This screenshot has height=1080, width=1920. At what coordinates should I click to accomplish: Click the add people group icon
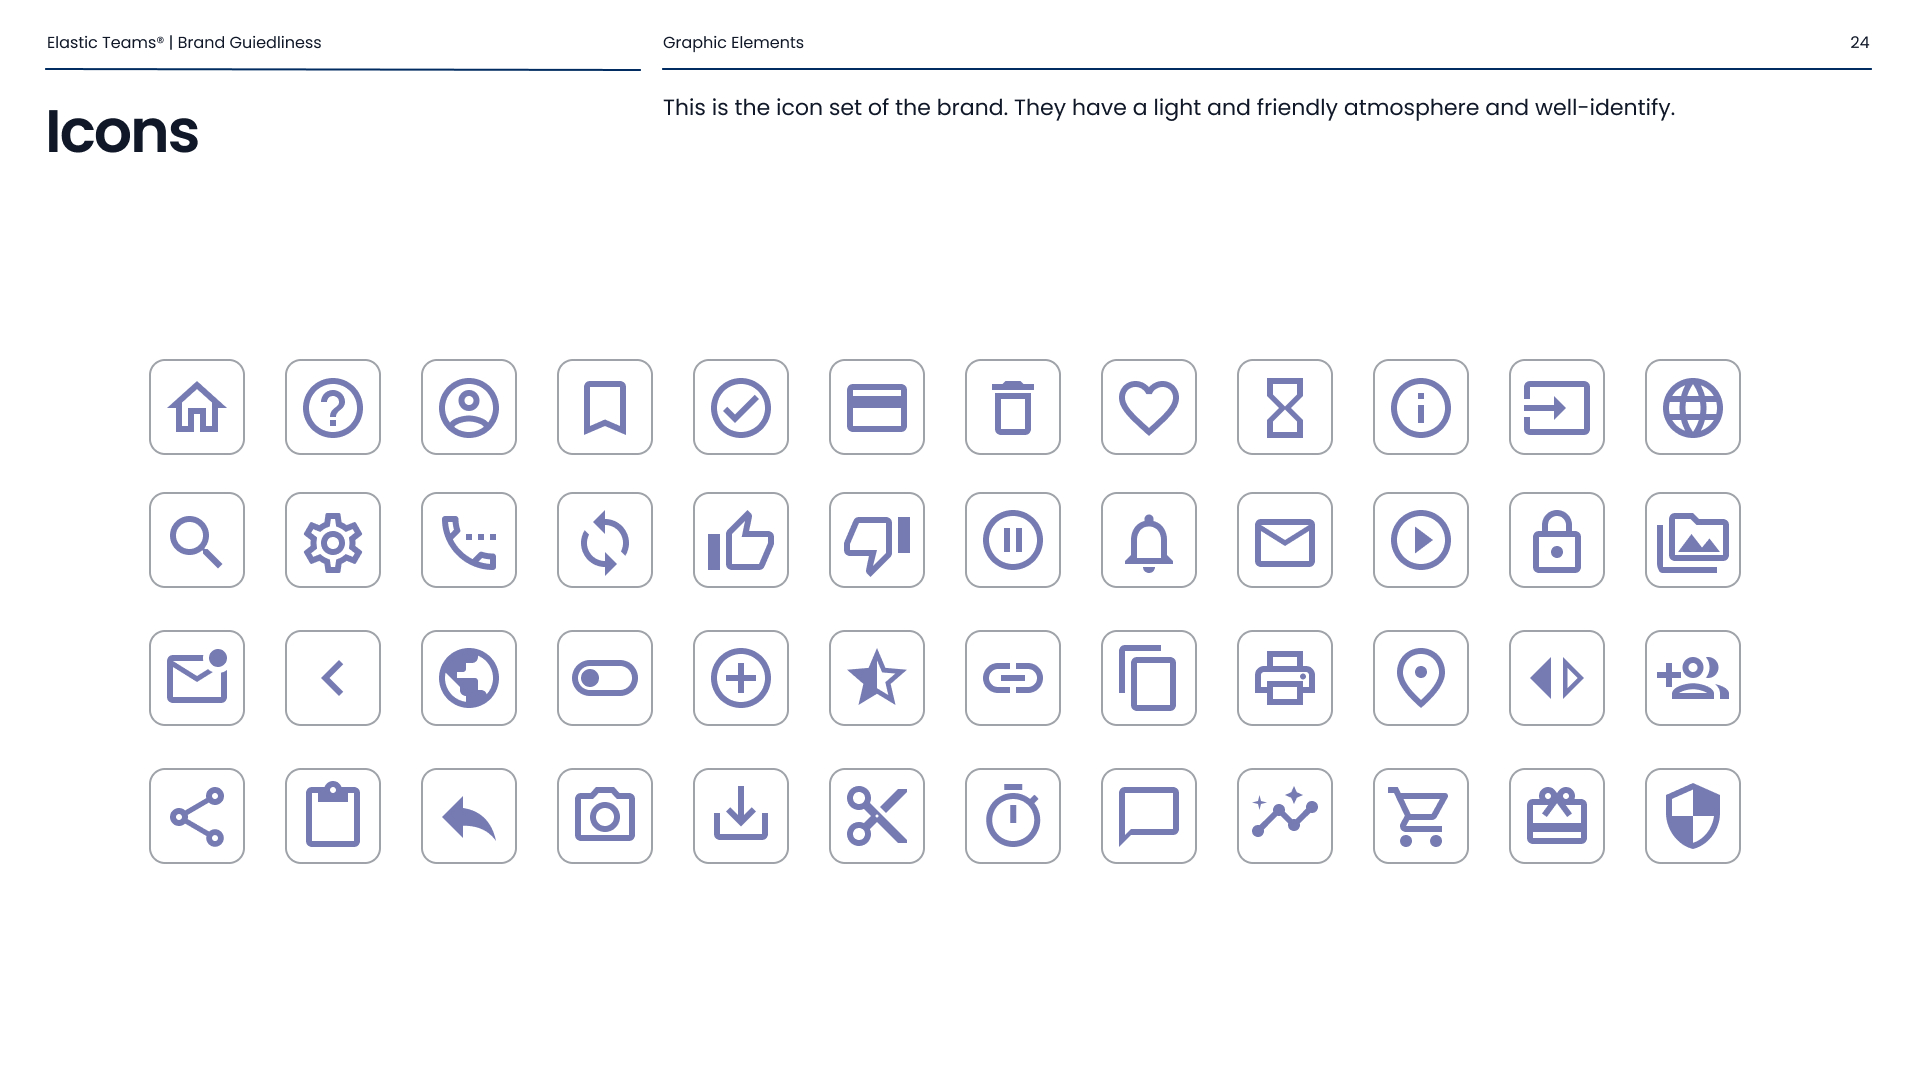point(1693,678)
